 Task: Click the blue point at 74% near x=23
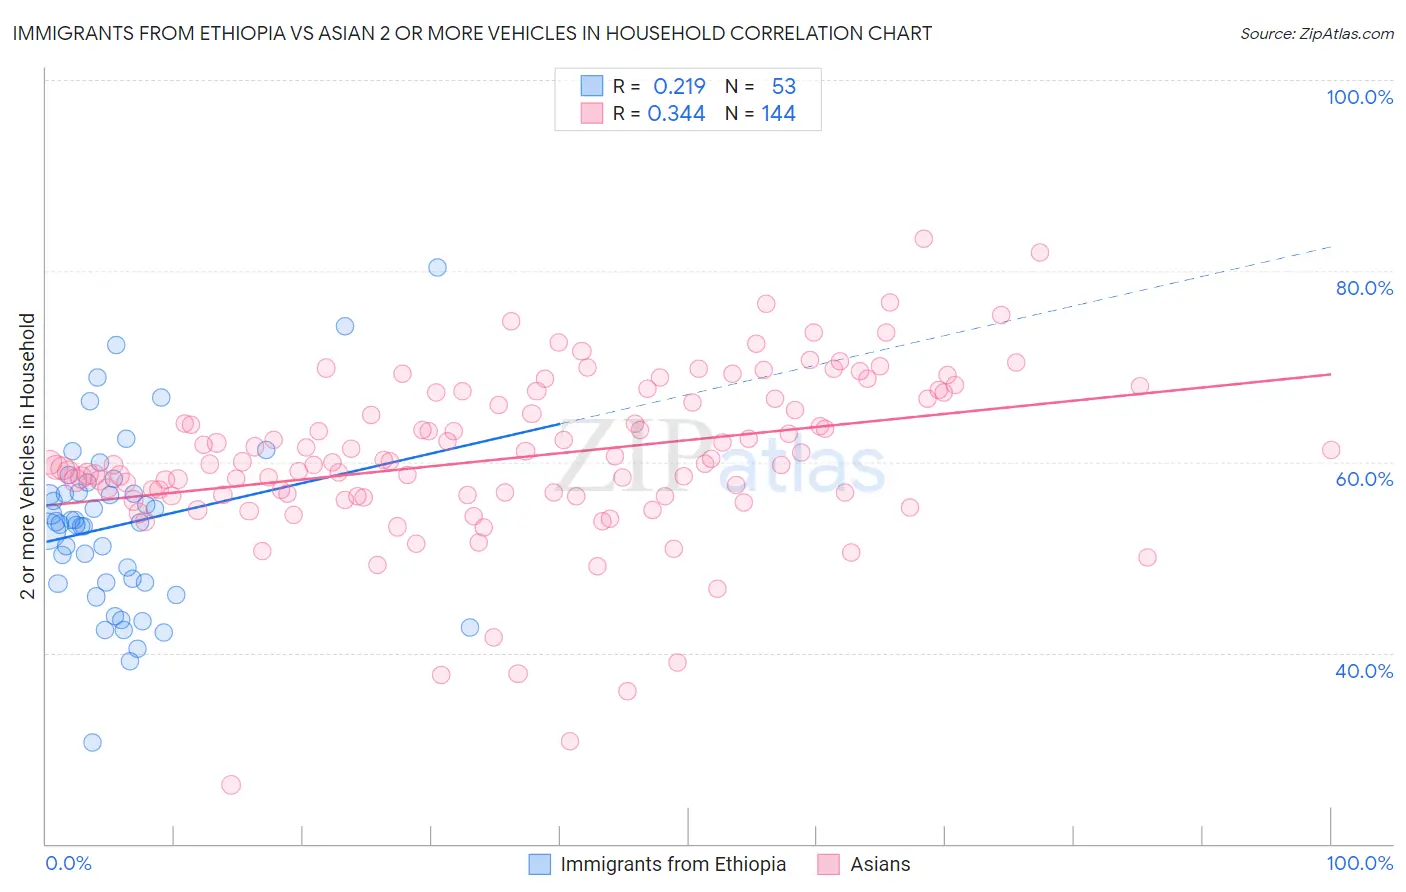click(x=345, y=326)
